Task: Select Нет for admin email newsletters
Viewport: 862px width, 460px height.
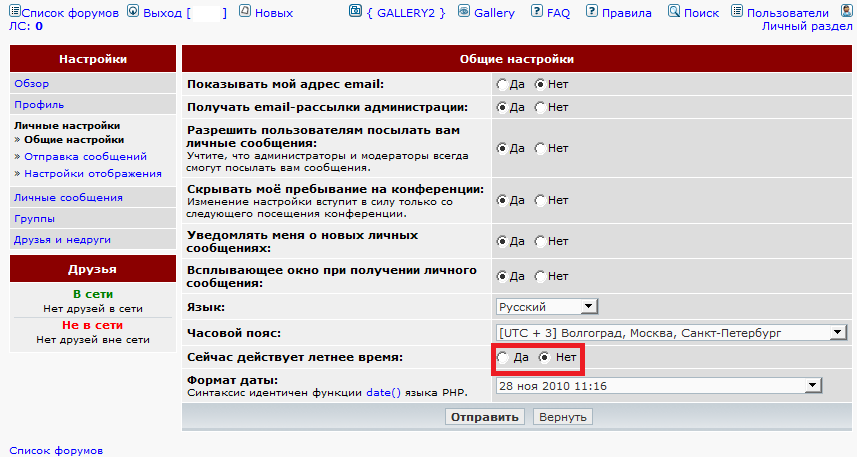Action: (x=540, y=107)
